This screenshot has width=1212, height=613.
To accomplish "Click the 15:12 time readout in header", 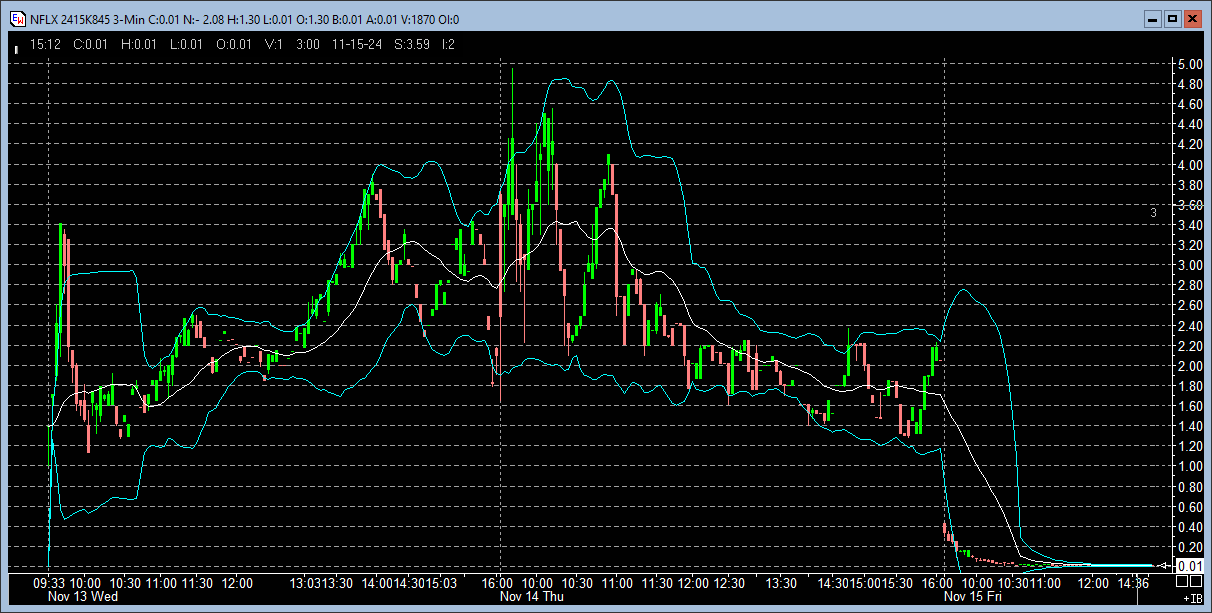I will tap(47, 44).
